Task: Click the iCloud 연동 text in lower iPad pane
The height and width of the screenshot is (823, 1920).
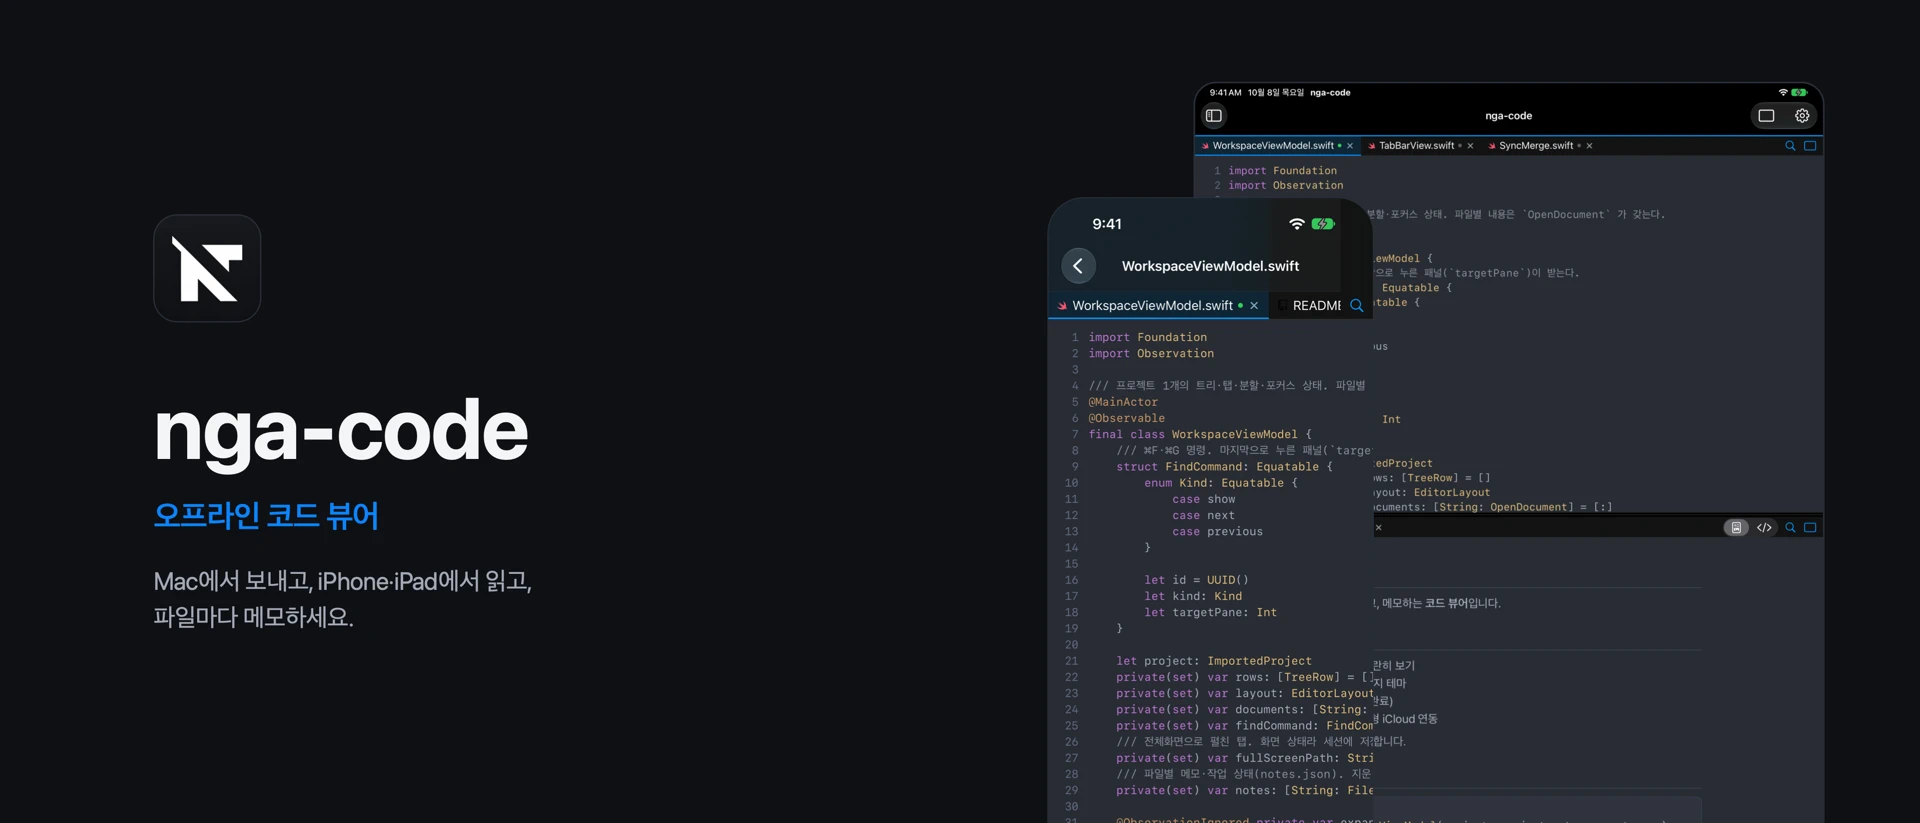Action: point(1410,719)
